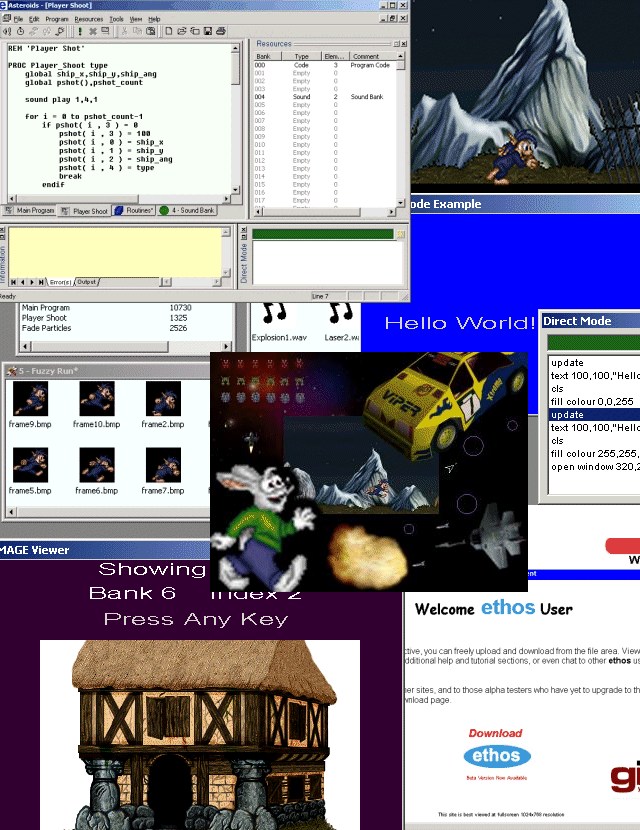The height and width of the screenshot is (830, 640).
Task: Click the sound play 1,4,1 code line
Action: coord(61,100)
